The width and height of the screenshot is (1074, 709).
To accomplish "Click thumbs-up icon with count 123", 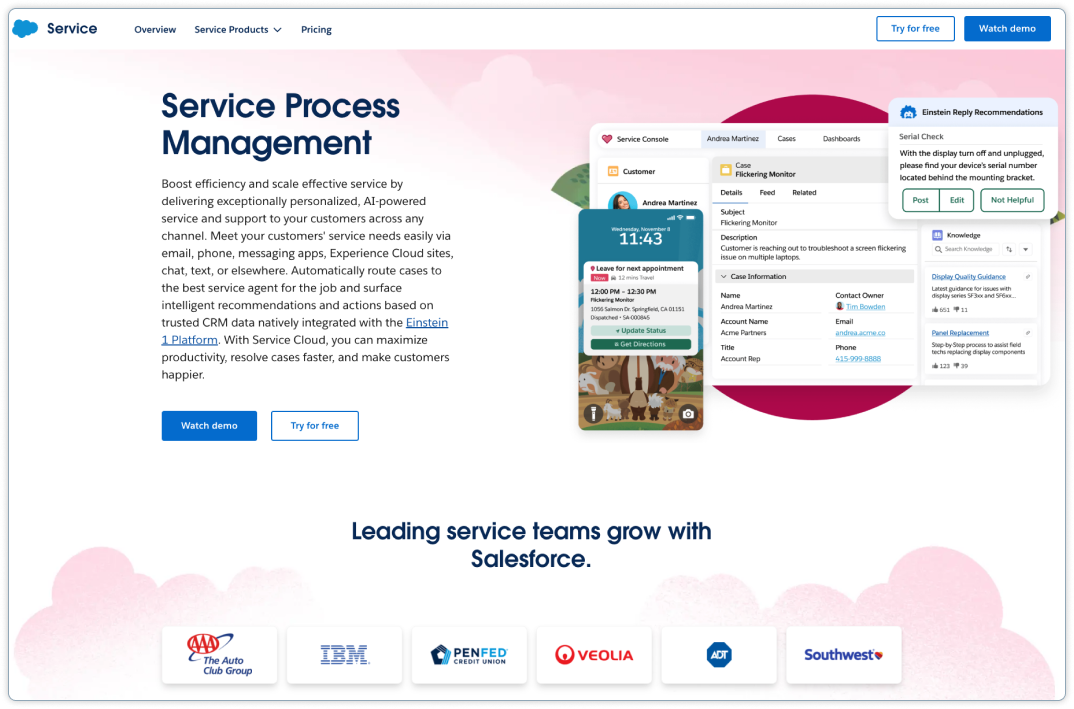I will [935, 366].
